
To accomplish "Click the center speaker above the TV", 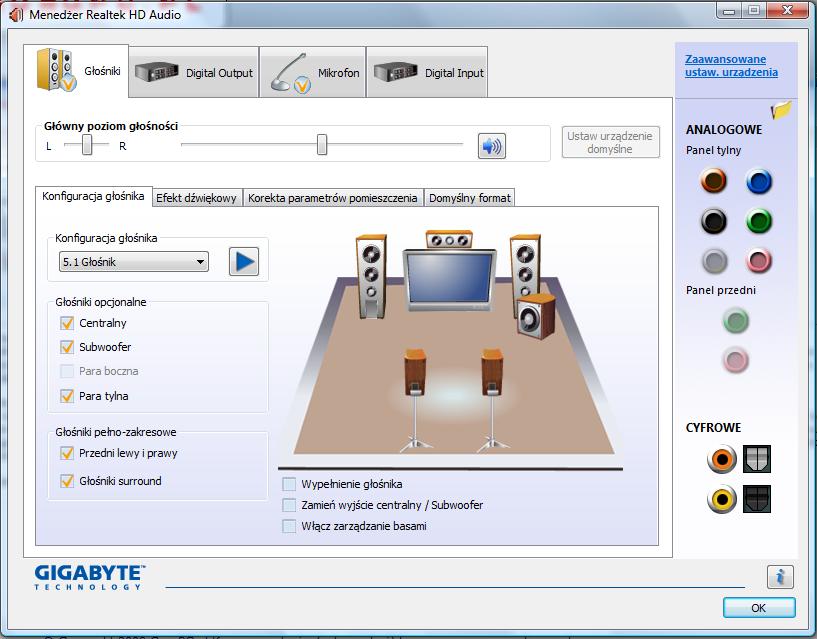I will point(449,239).
